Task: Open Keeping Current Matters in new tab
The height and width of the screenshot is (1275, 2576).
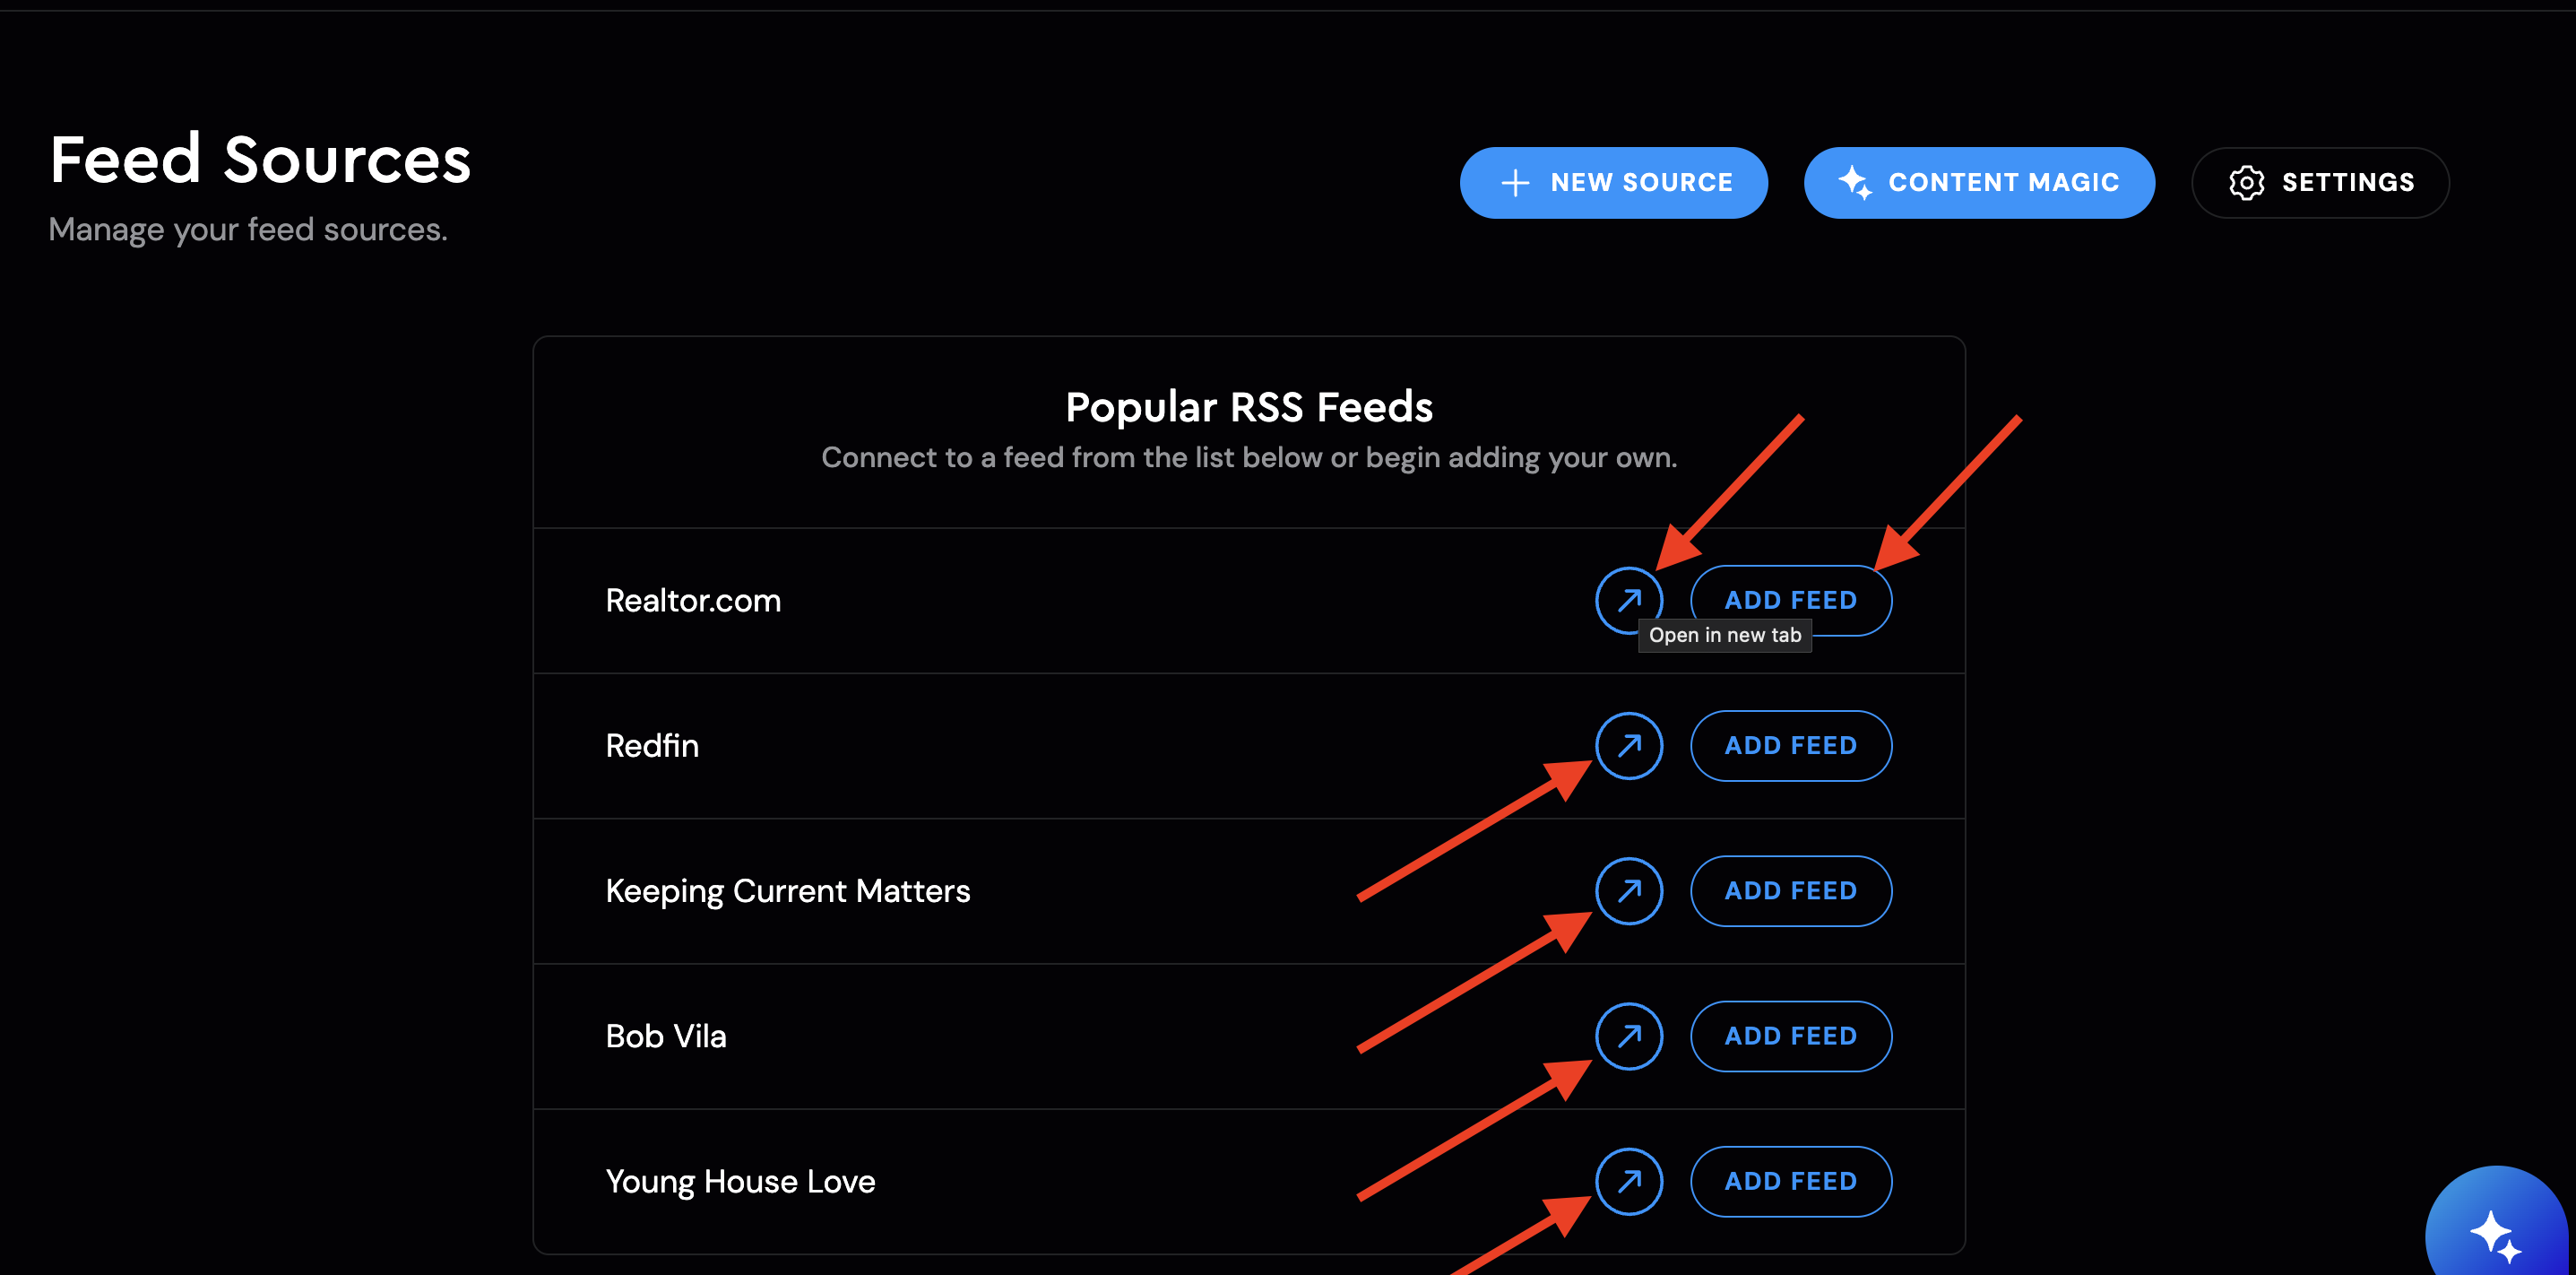Action: point(1629,891)
